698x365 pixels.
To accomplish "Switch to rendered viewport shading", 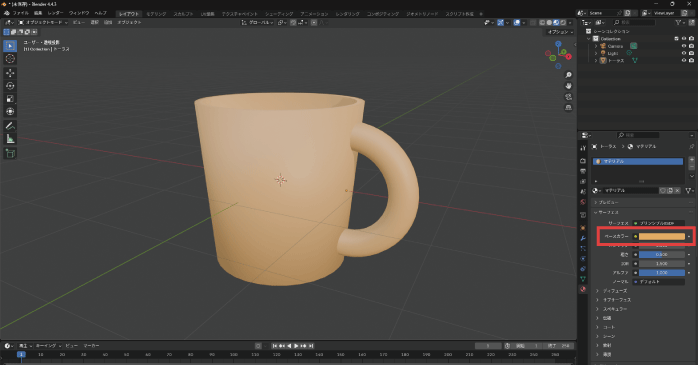I will click(563, 22).
